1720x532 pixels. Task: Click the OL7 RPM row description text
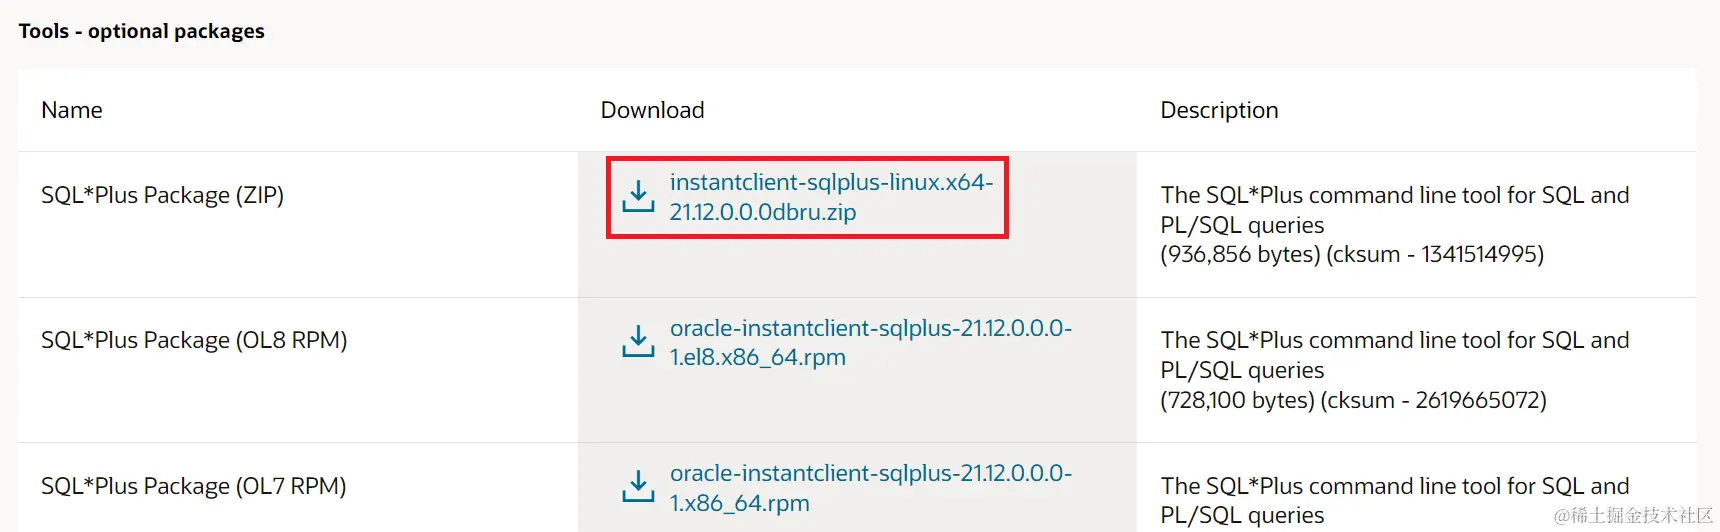[x=1395, y=500]
